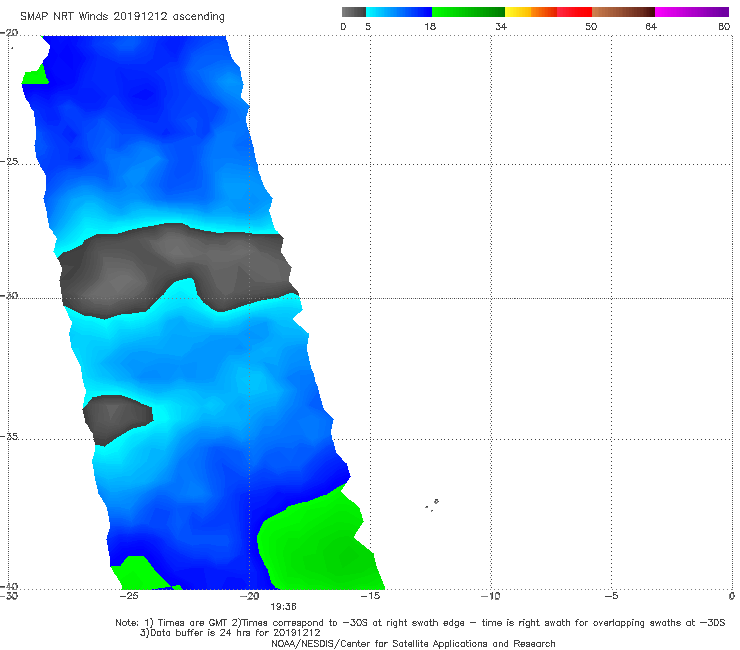Image resolution: width=740 pixels, height=650 pixels.
Task: Select the yellow-to-red 34–50 color bar segment
Action: click(x=548, y=12)
